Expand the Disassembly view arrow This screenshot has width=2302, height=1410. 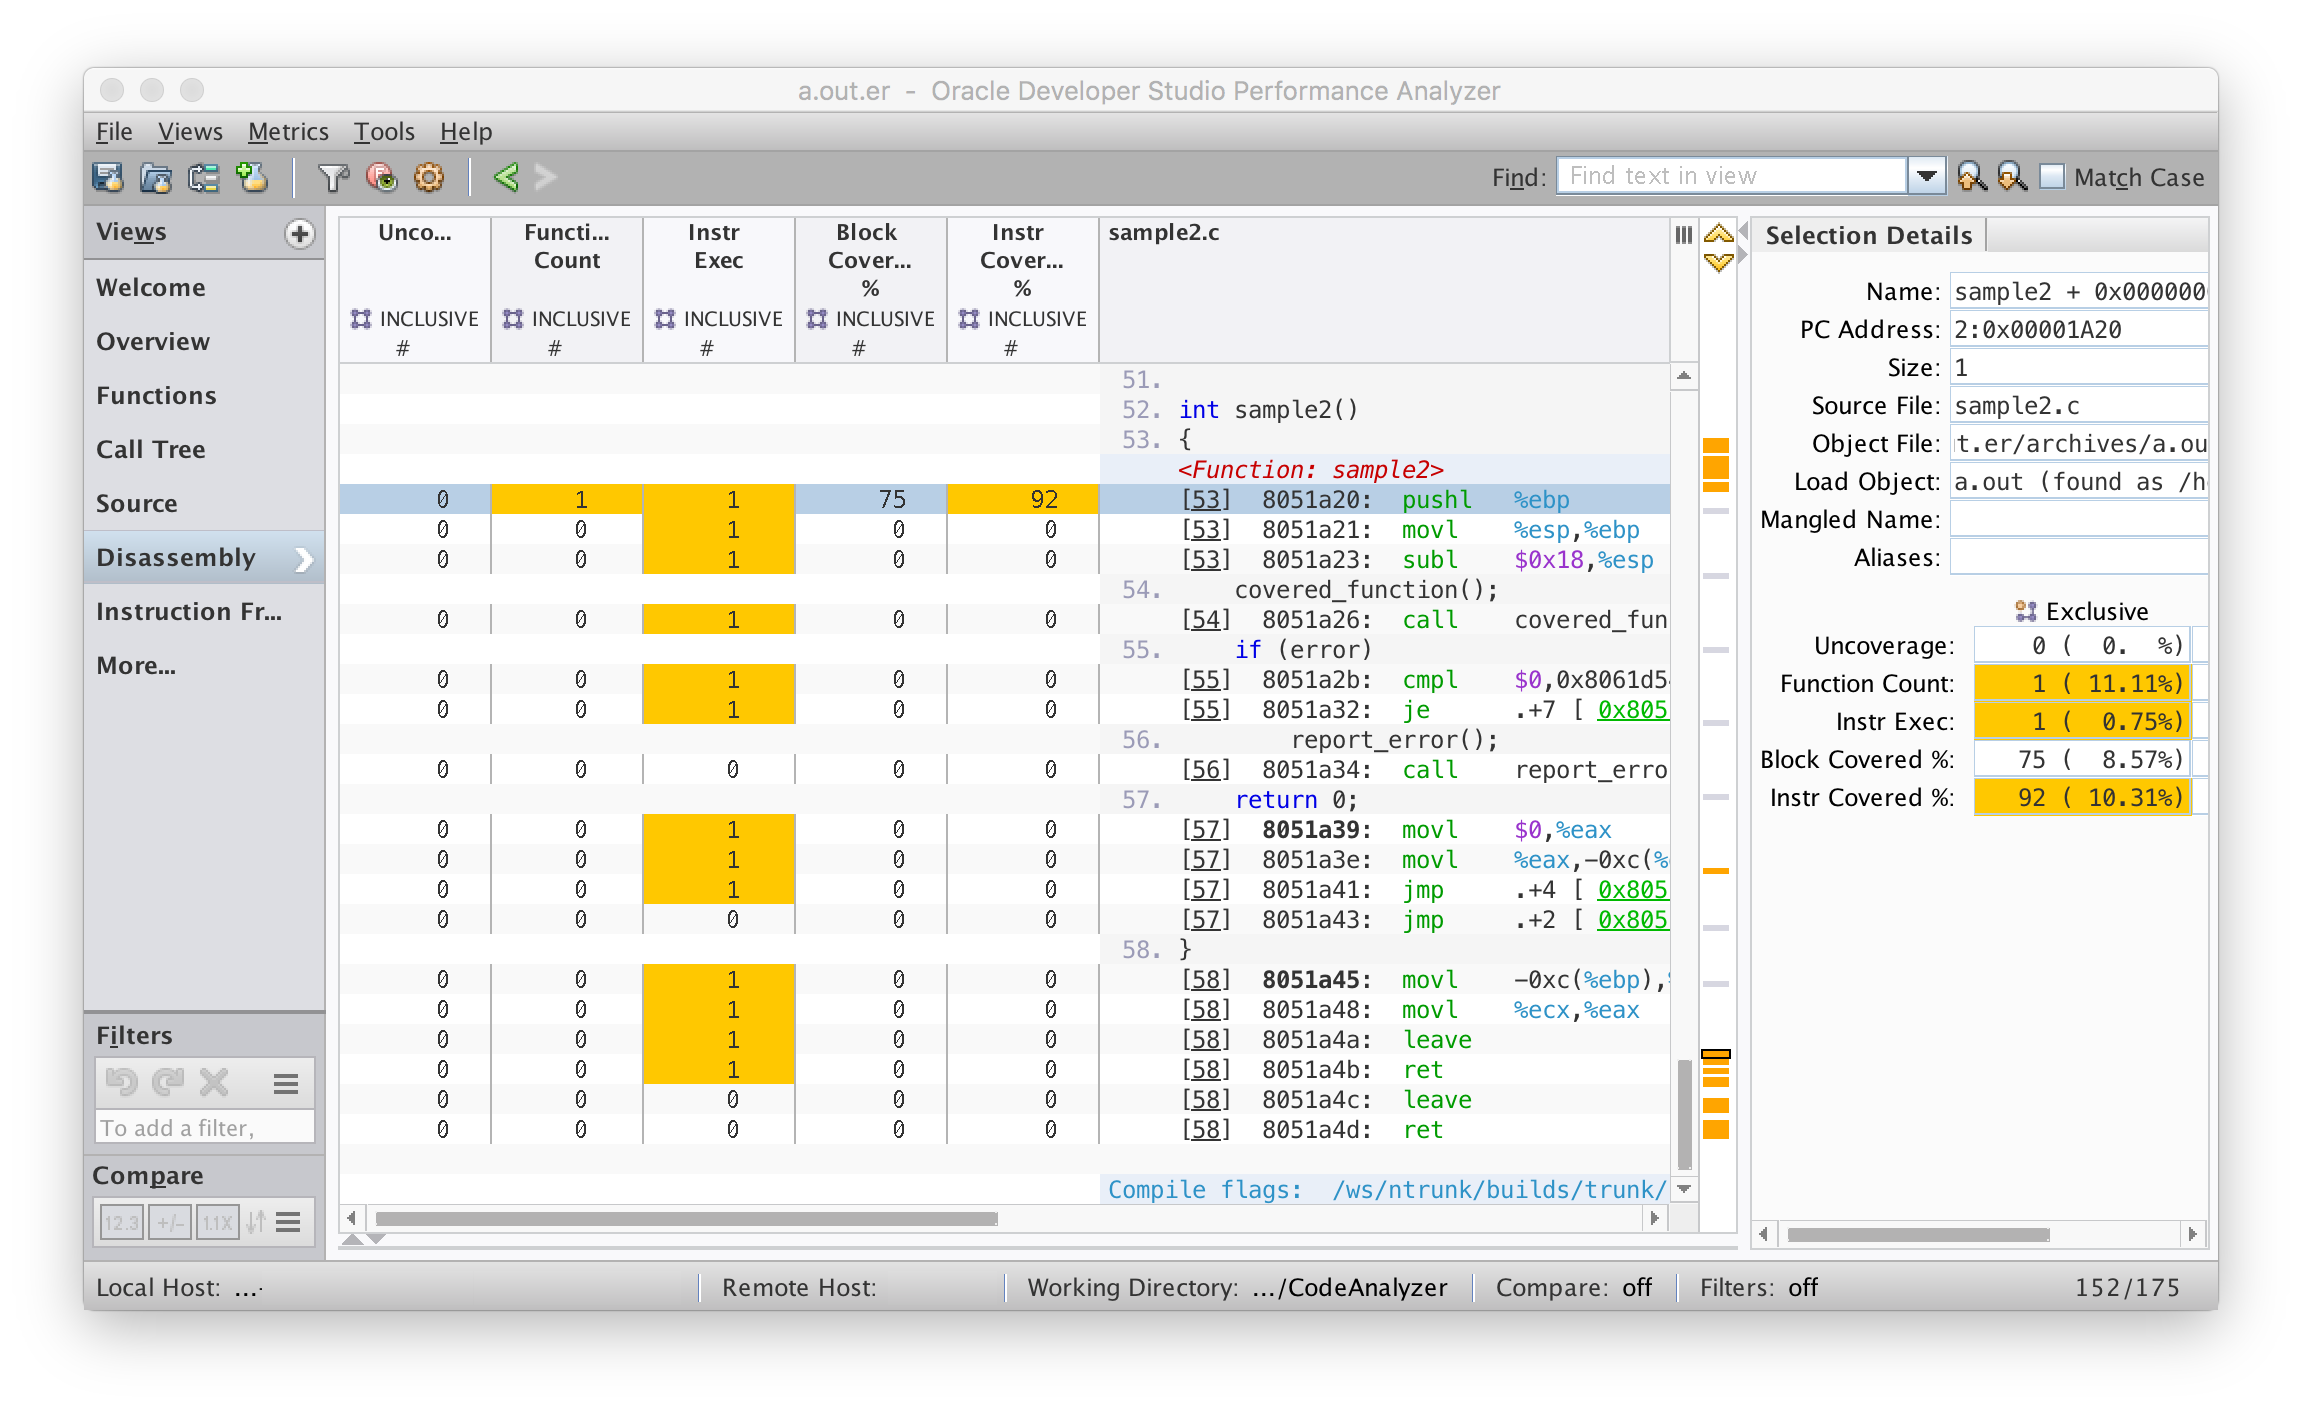(x=304, y=559)
